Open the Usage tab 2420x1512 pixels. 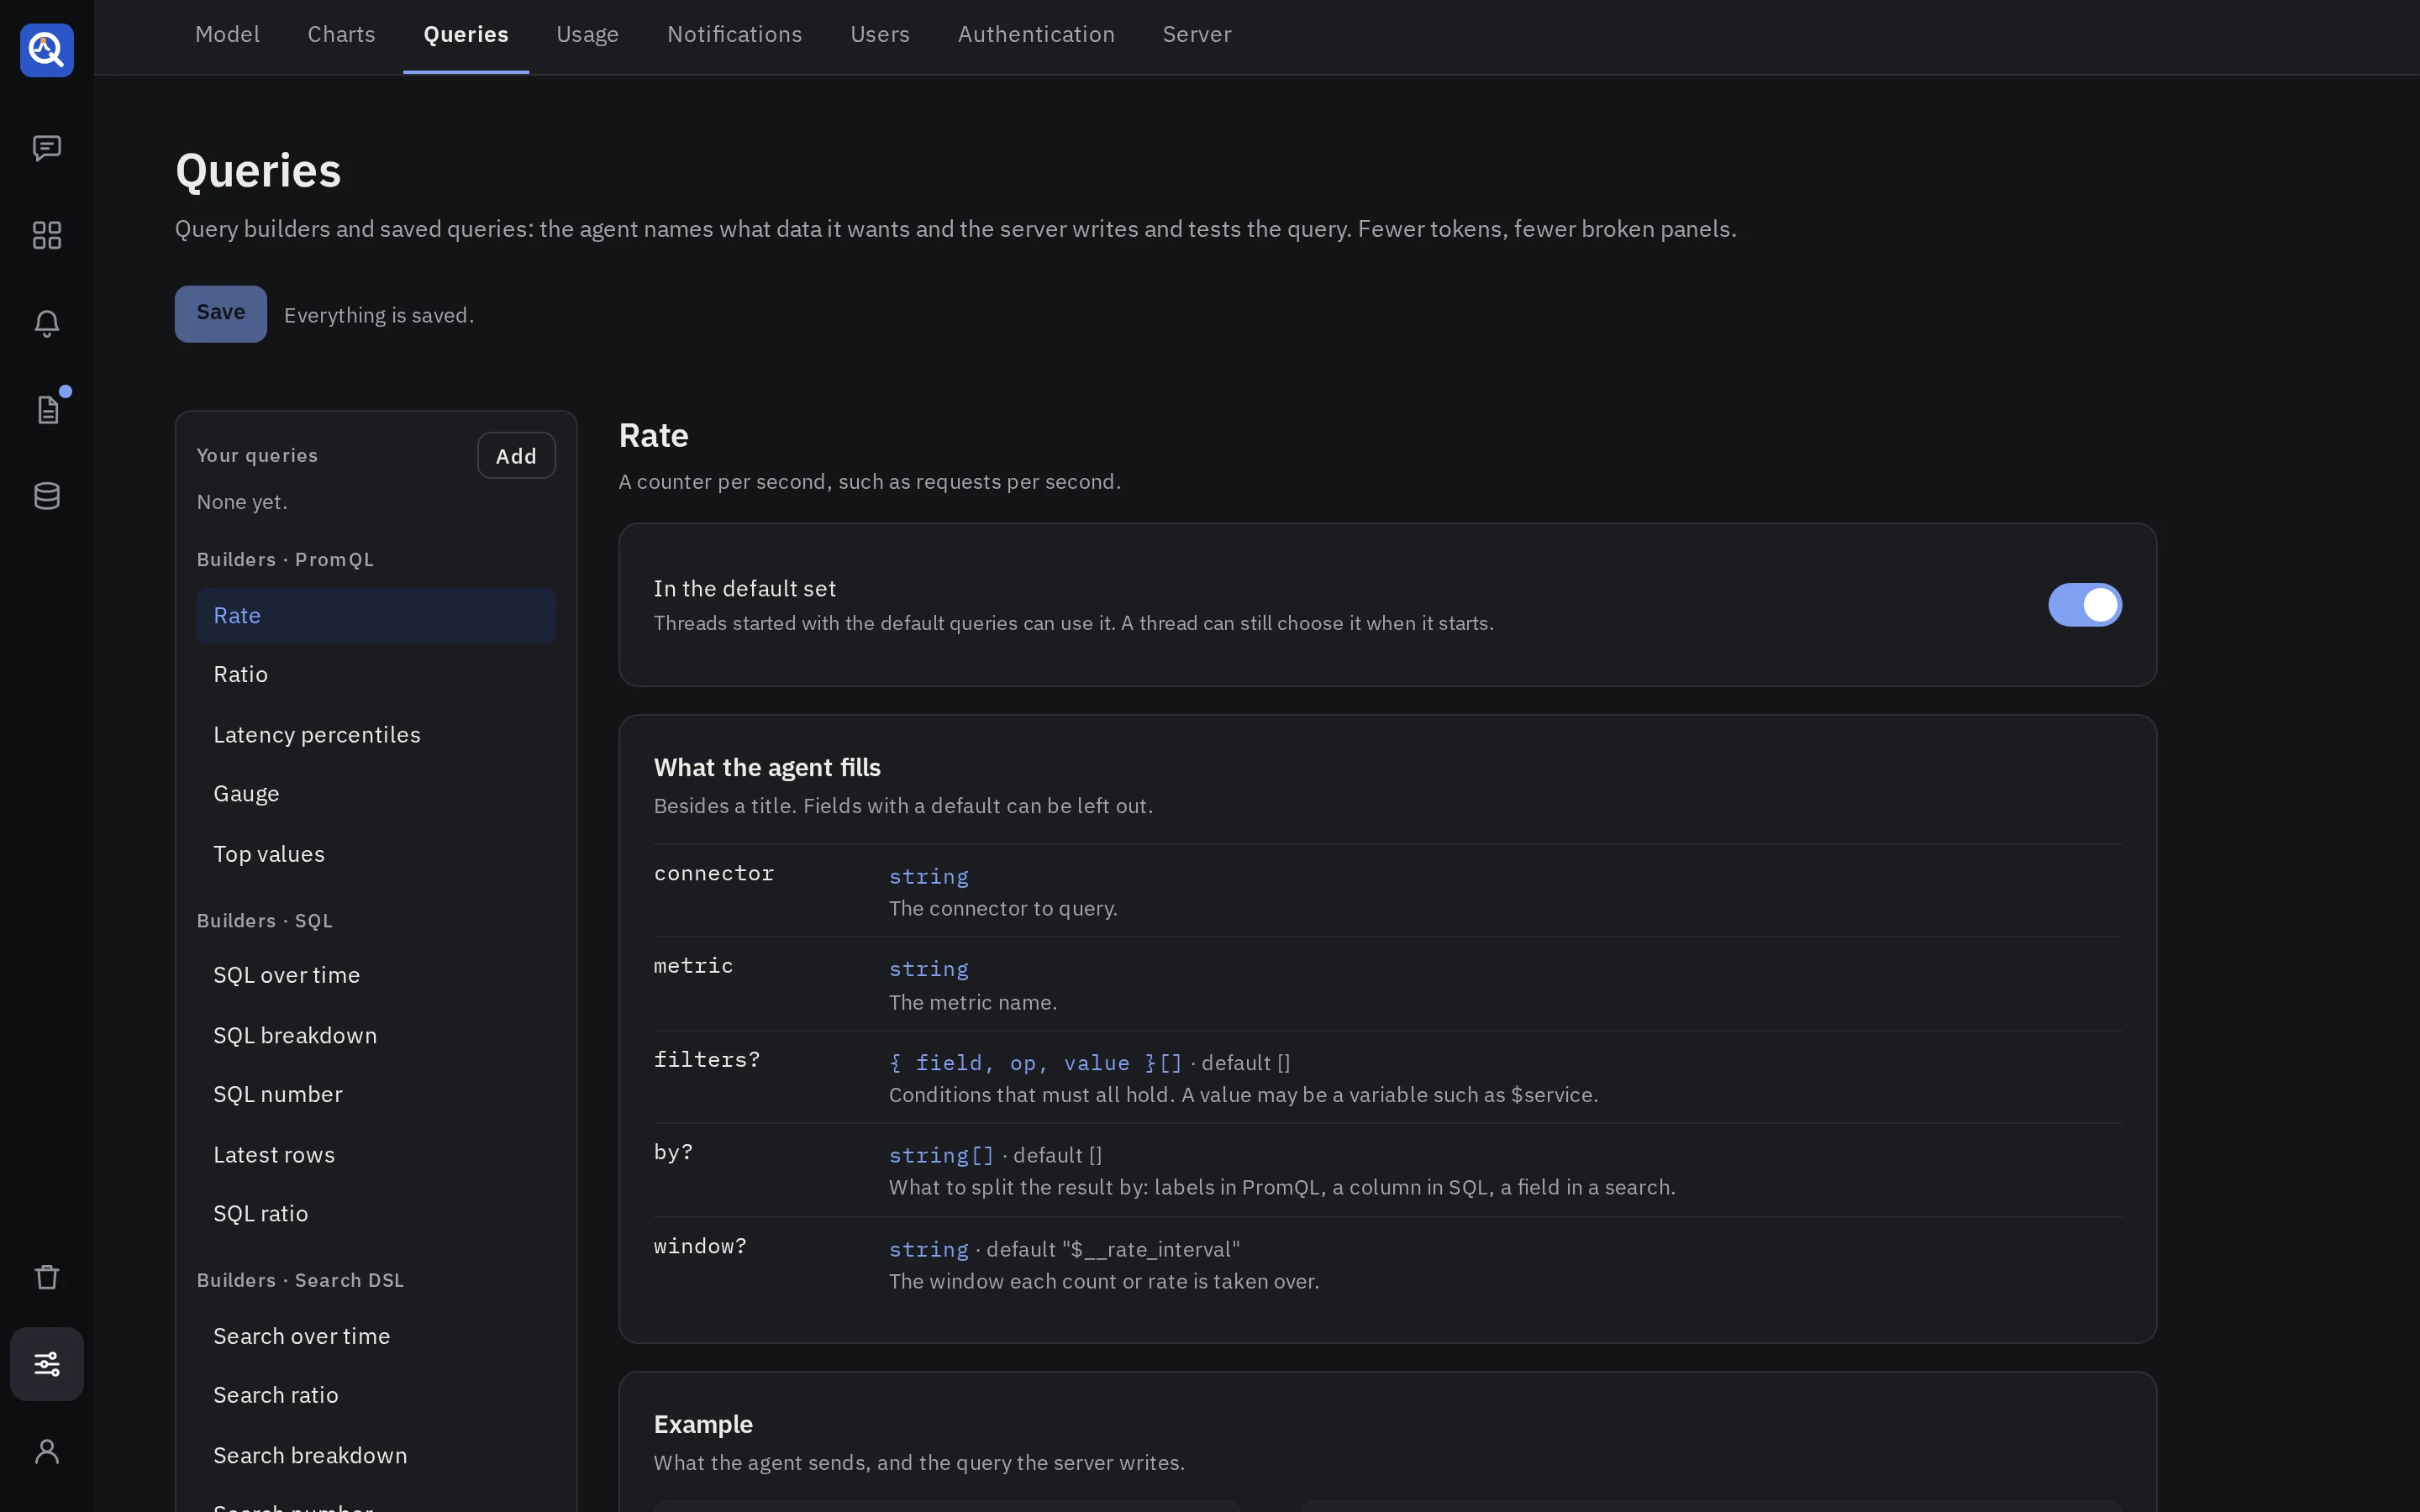pos(587,35)
